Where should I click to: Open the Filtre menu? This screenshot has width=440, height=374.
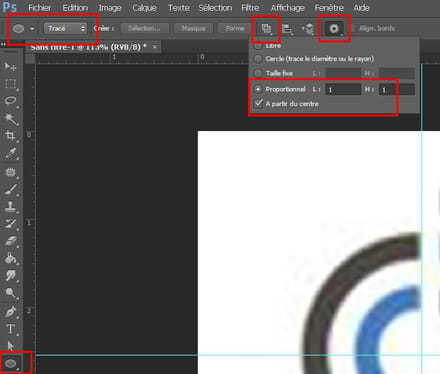pos(250,8)
